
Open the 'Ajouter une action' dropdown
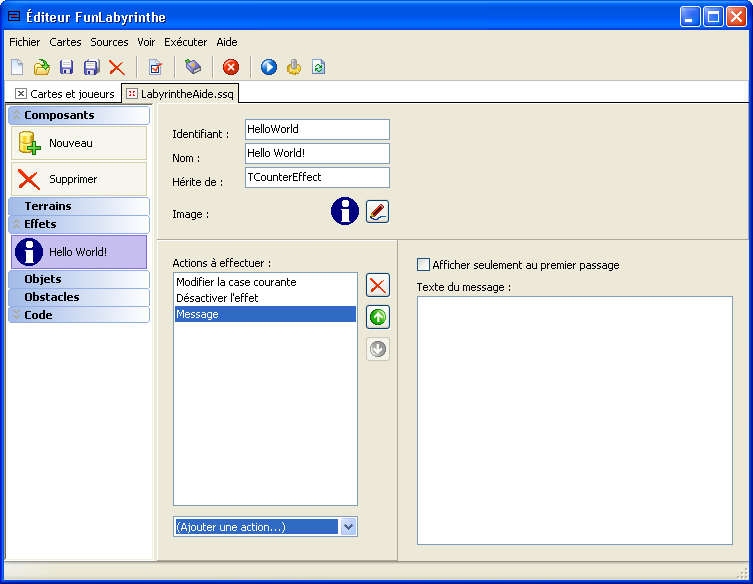coord(348,526)
